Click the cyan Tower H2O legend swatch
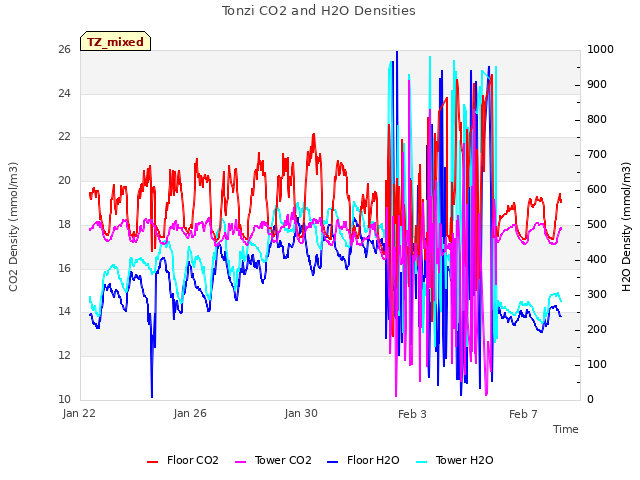Viewport: 640px width, 480px height. (x=421, y=462)
